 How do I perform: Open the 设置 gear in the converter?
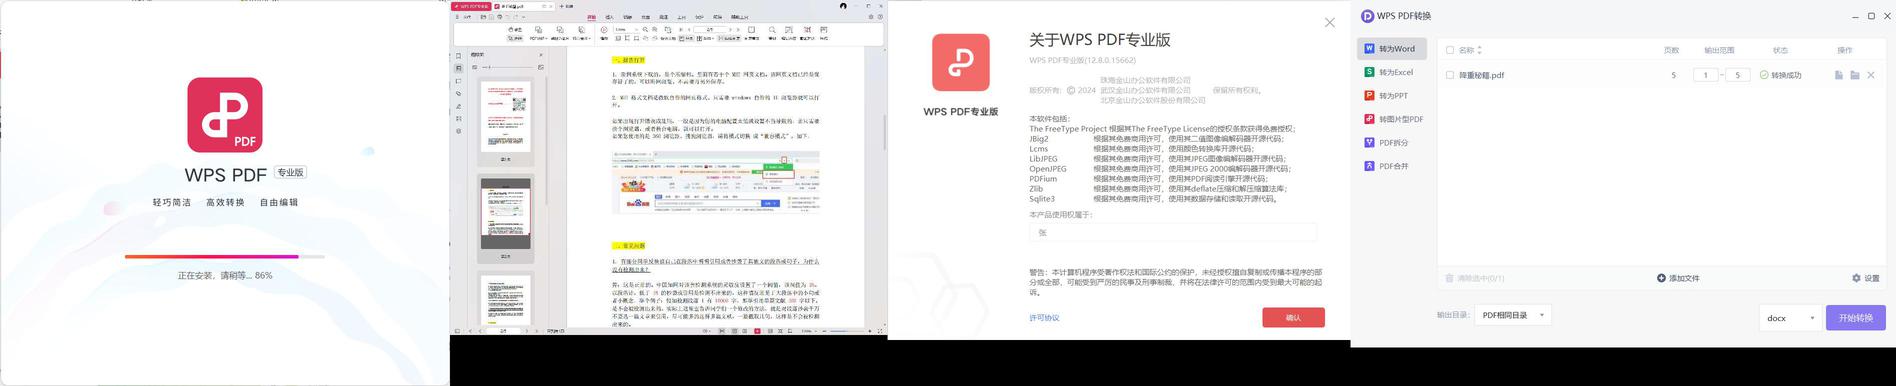1866,278
